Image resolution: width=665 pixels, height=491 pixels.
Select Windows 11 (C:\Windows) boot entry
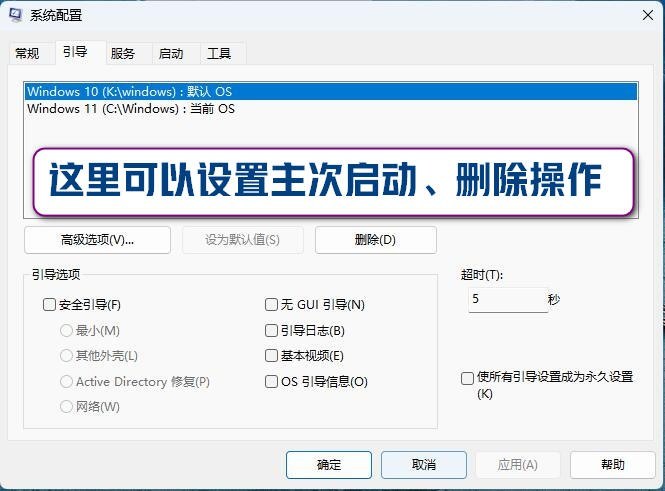click(131, 109)
